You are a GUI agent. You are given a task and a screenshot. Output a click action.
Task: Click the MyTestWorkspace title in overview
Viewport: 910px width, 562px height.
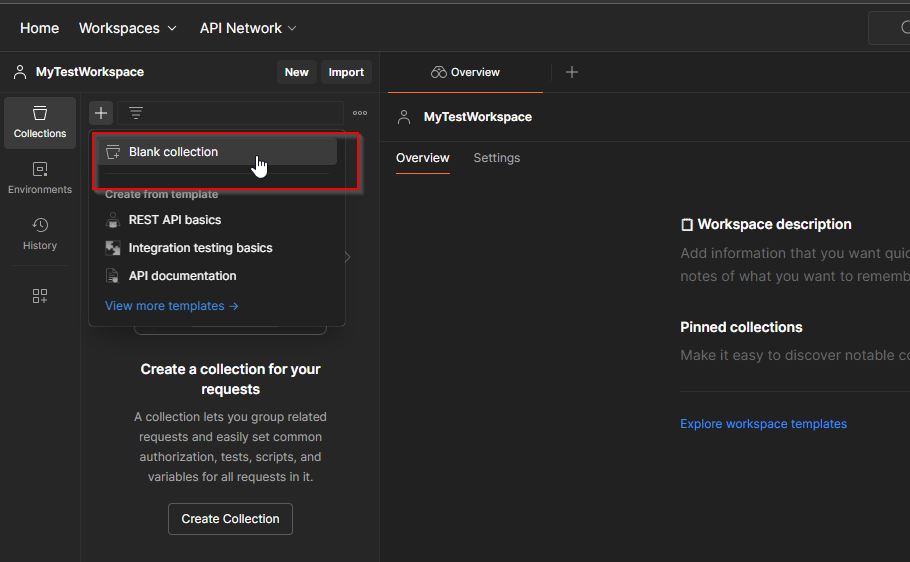[478, 117]
